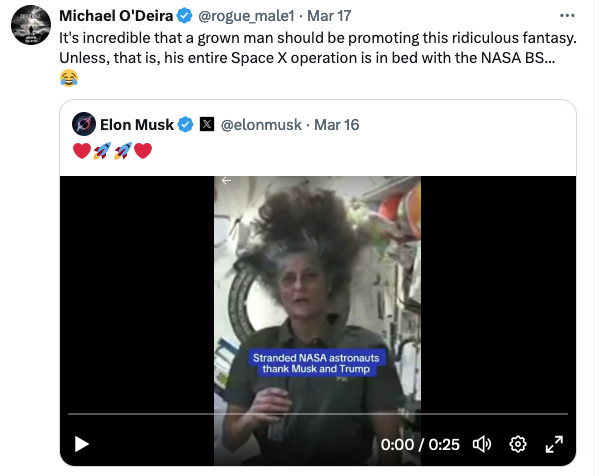Click the Mar 16 timestamp on quoted tweet
This screenshot has height=476, width=600.
click(x=337, y=125)
